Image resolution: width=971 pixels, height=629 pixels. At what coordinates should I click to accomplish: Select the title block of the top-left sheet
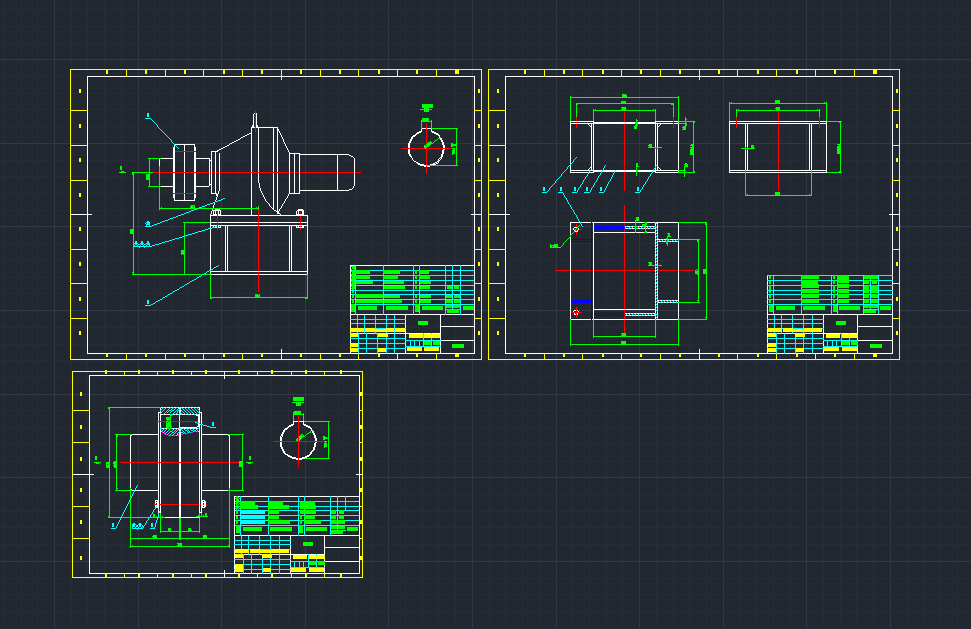click(412, 308)
